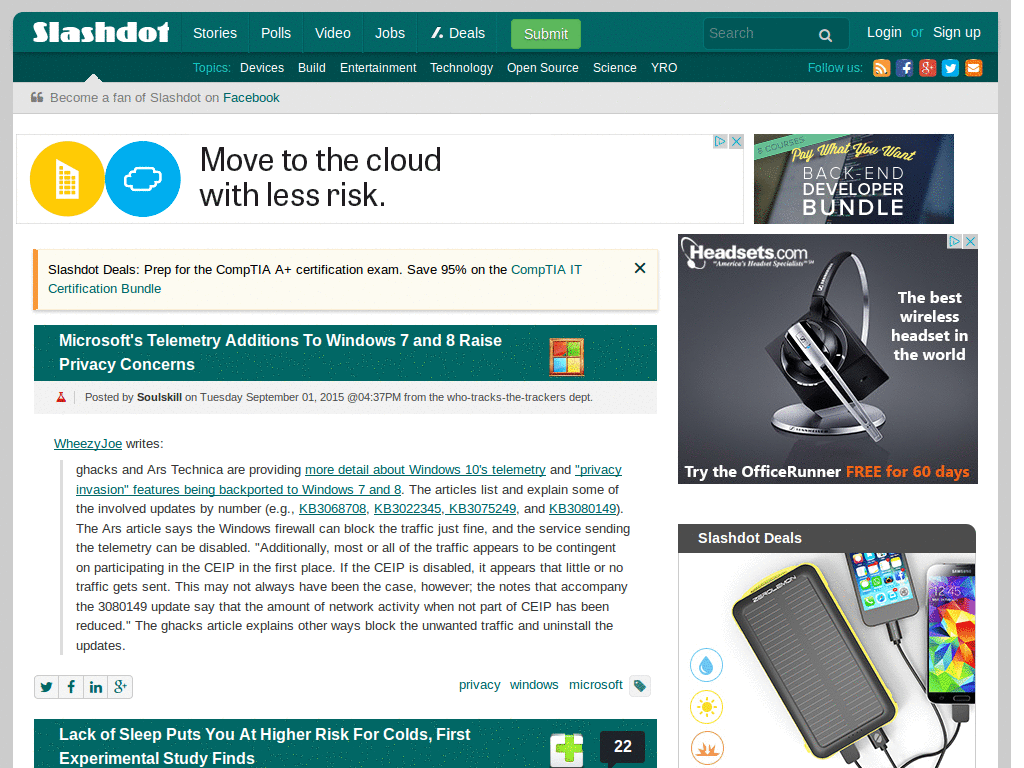
Task: Open the Twitter follow icon
Action: coord(950,68)
